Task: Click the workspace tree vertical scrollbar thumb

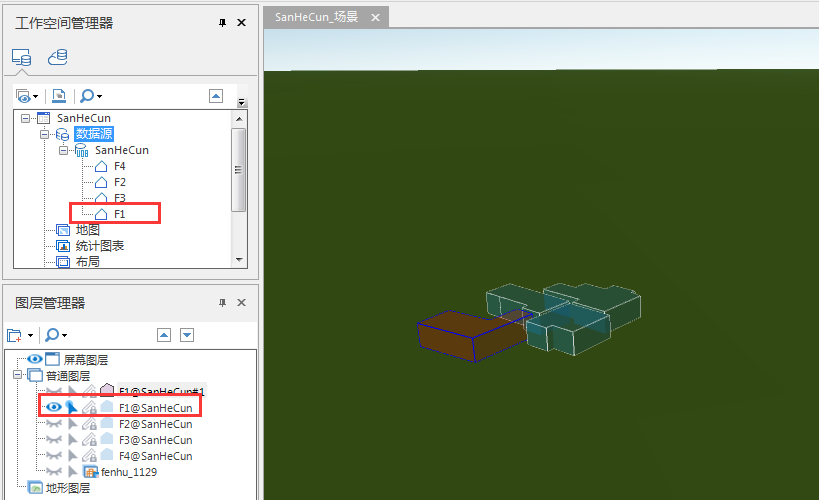Action: (x=239, y=170)
